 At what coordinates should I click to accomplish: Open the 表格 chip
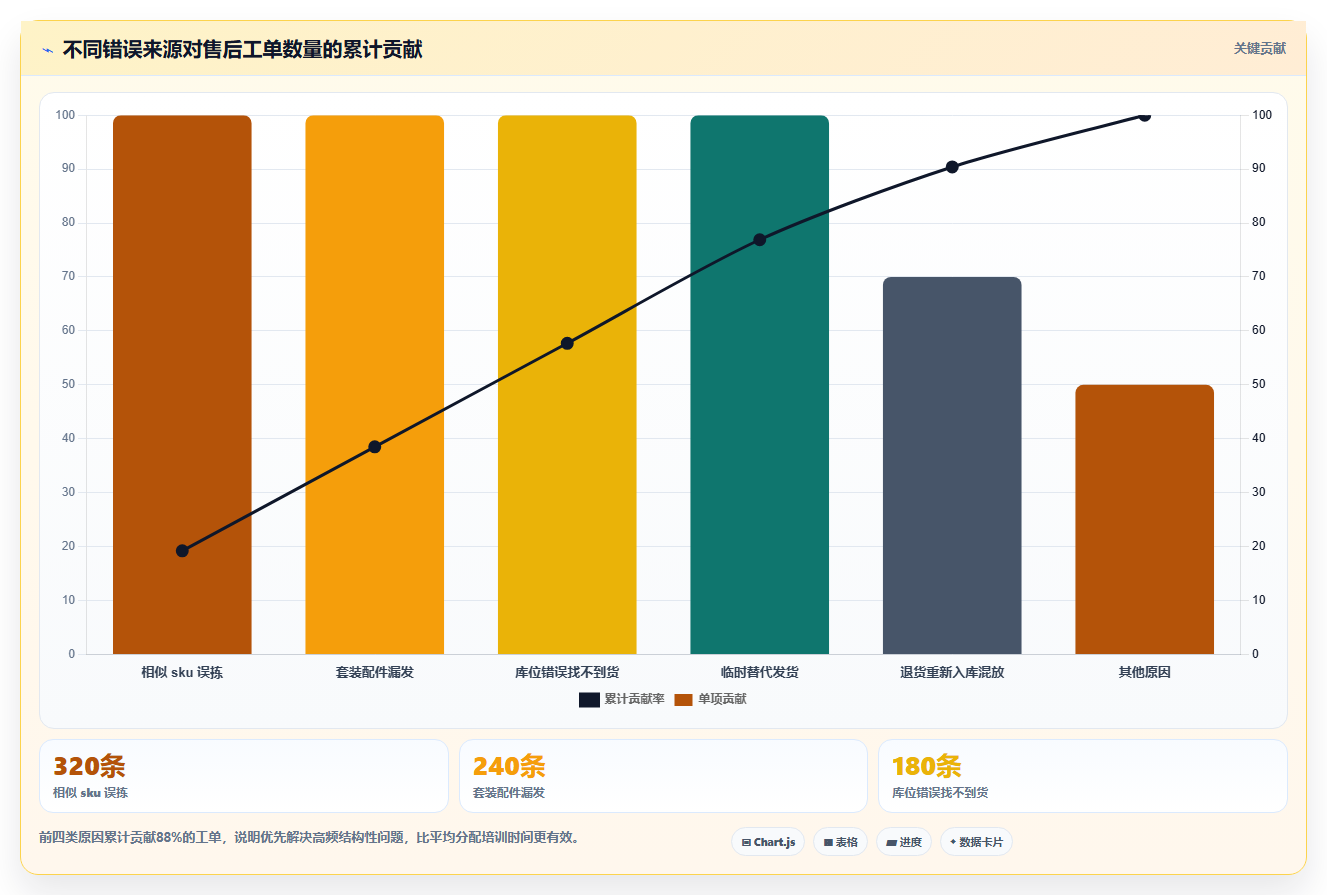[840, 842]
